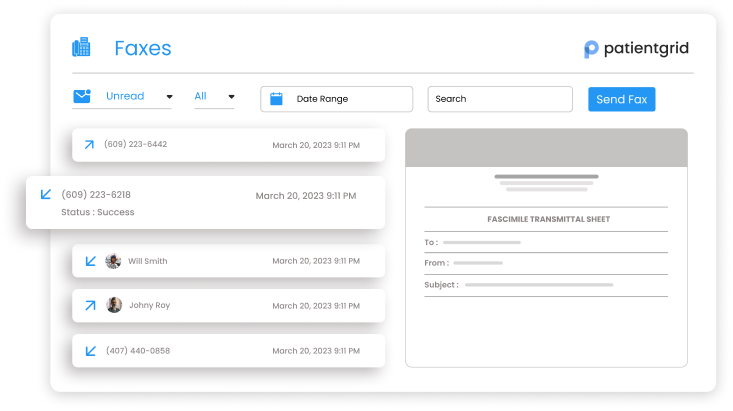Click outgoing arrow icon for (609) 223-6442

pyautogui.click(x=89, y=144)
